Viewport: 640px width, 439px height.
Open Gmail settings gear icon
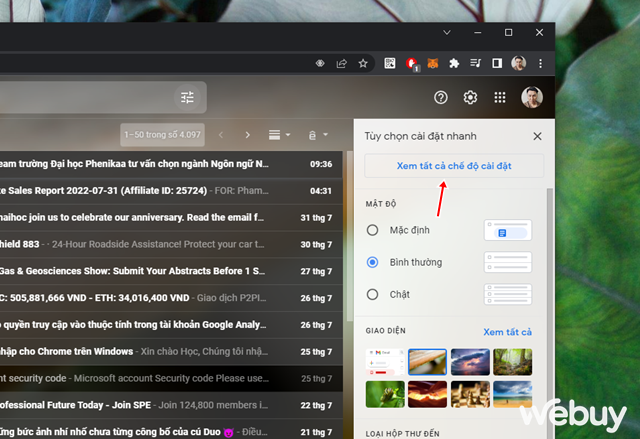click(470, 98)
